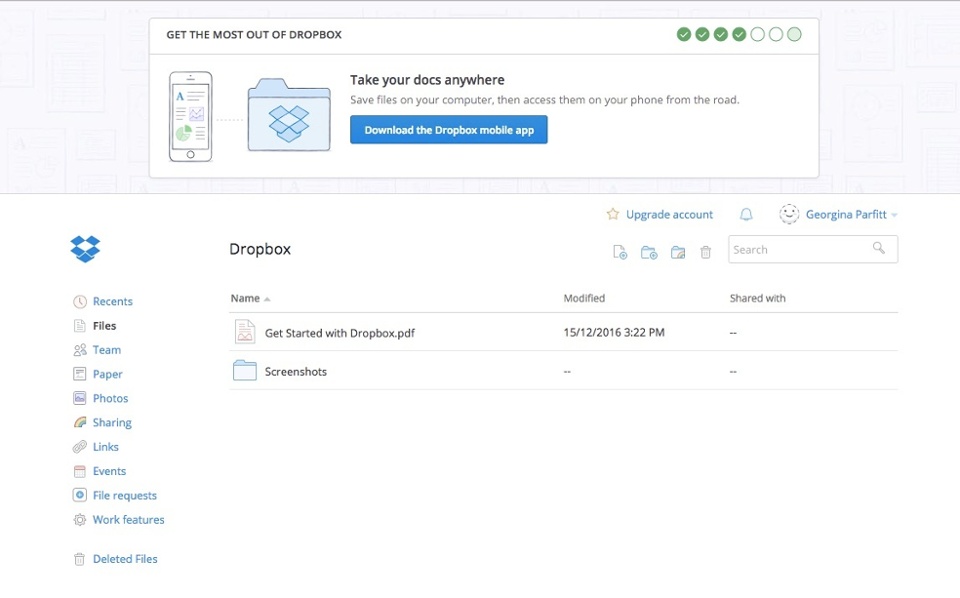Click the trash icon beside the search box
Screen dimensions: 960x598
[x=705, y=252]
